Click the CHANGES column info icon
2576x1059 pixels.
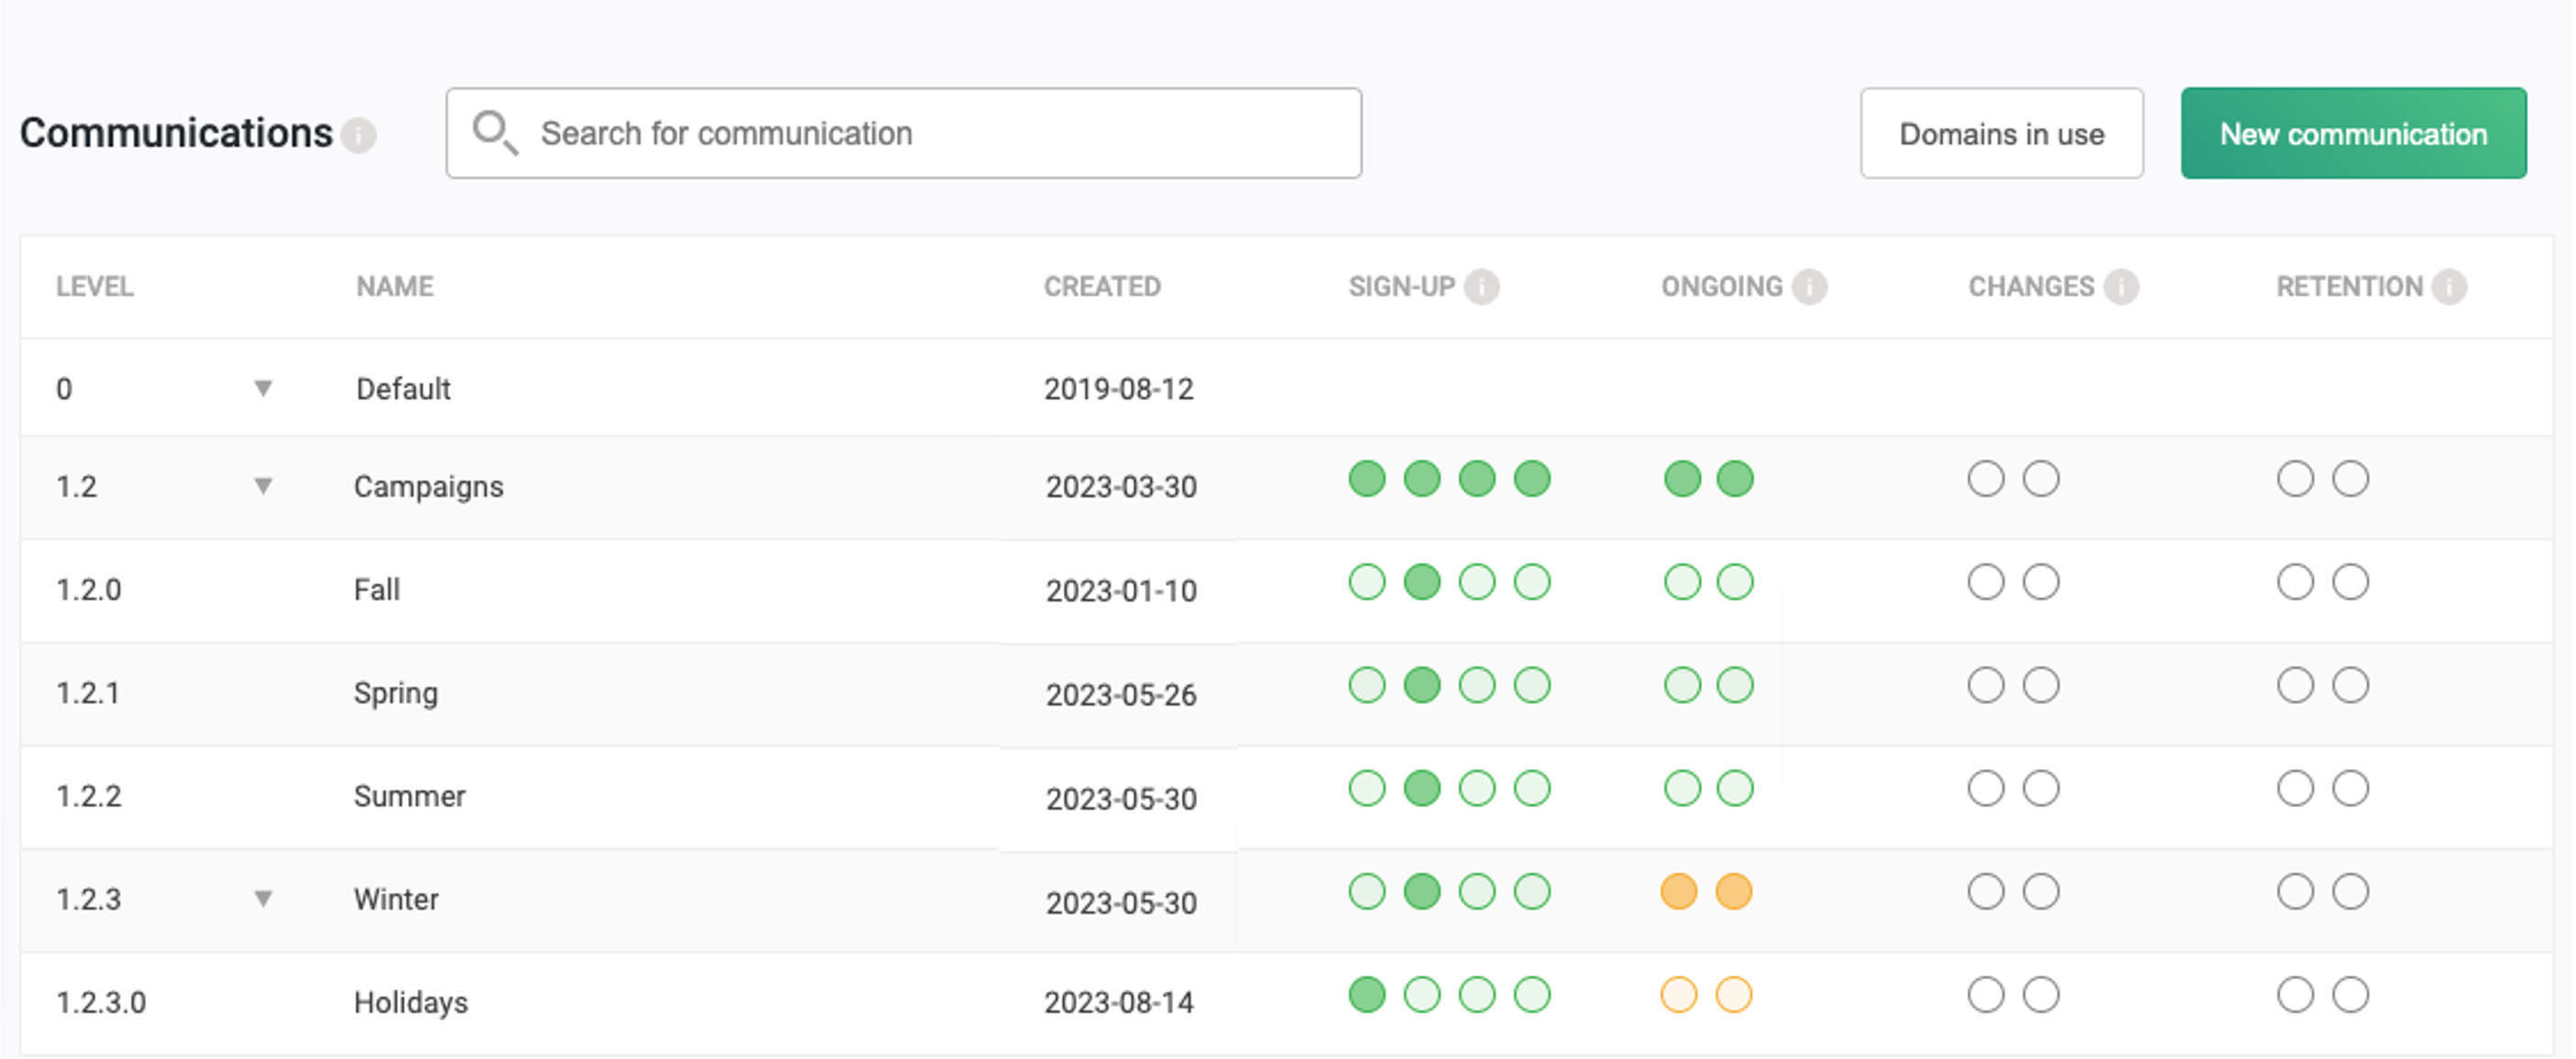point(2120,287)
